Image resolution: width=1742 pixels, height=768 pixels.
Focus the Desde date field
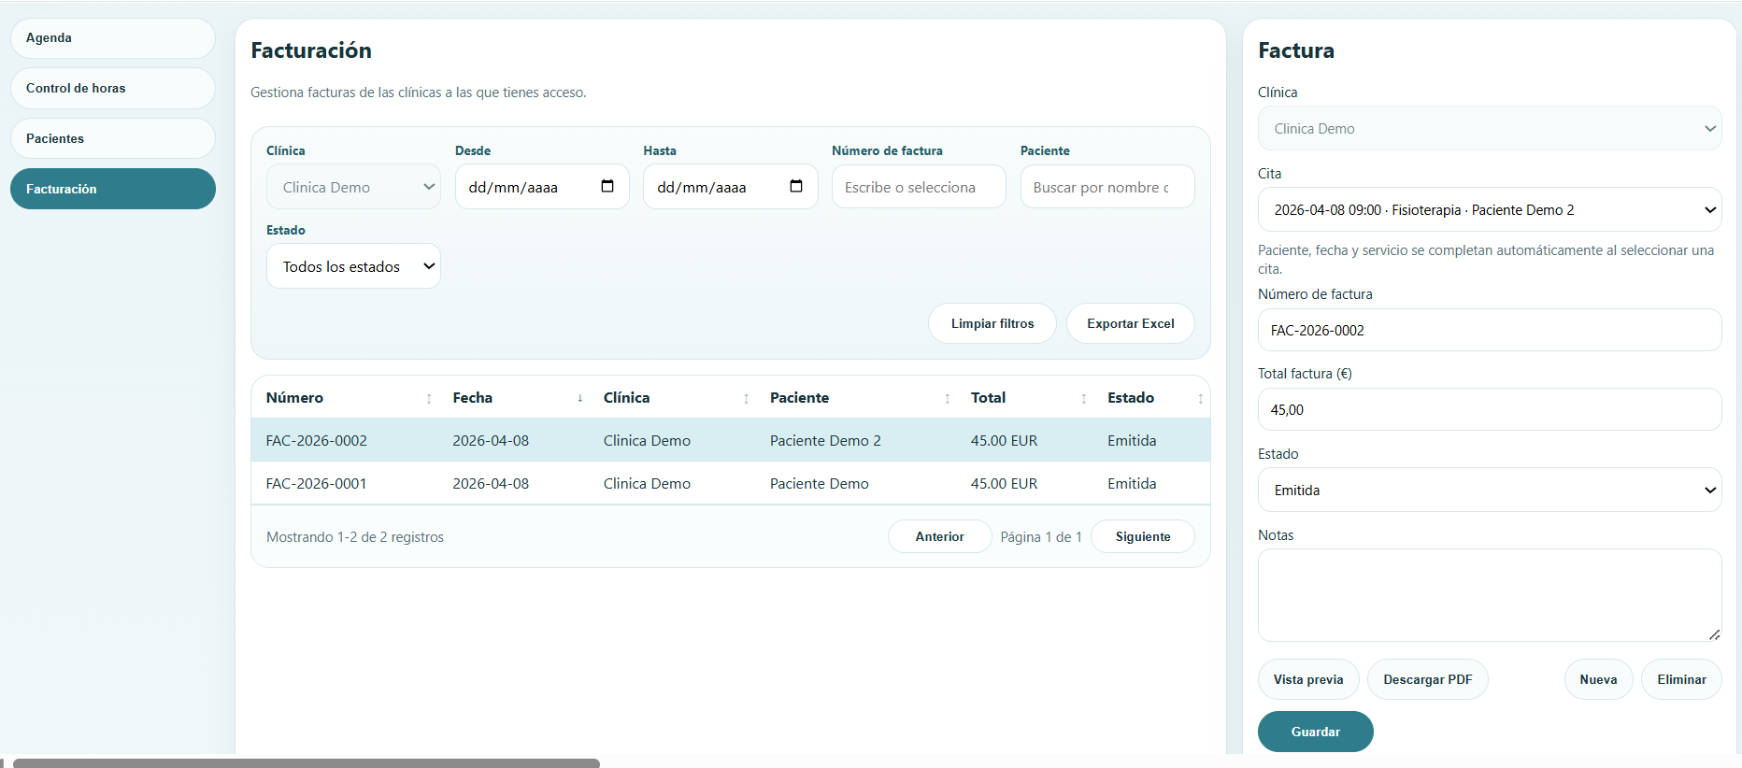[x=542, y=187]
